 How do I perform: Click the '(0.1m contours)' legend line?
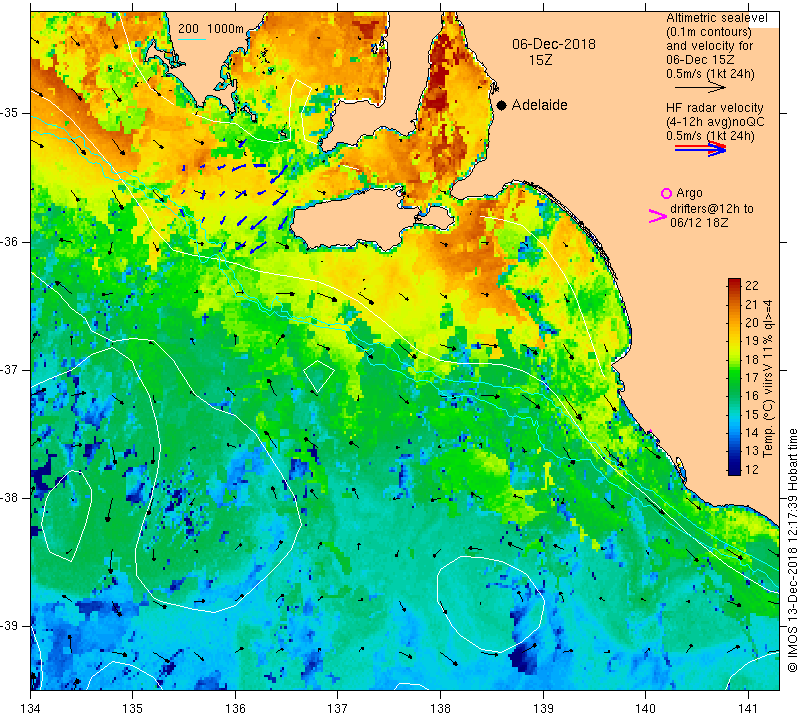point(708,32)
